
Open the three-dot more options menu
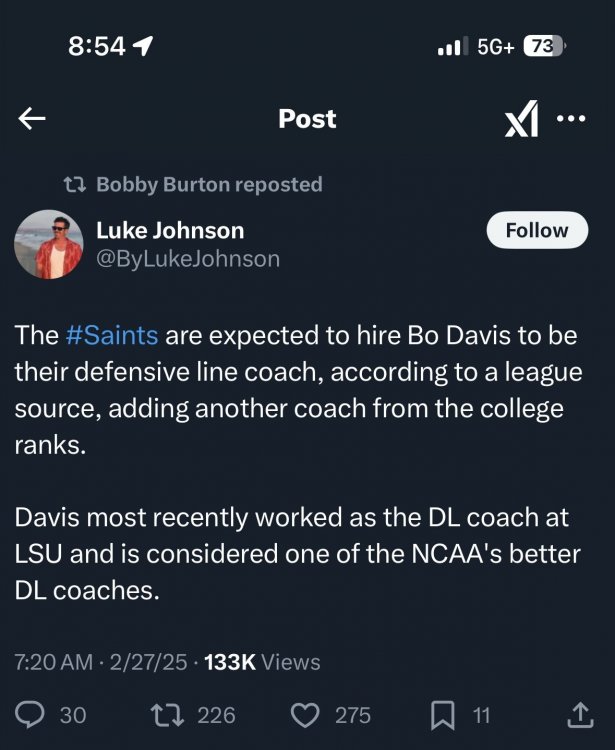tap(570, 119)
